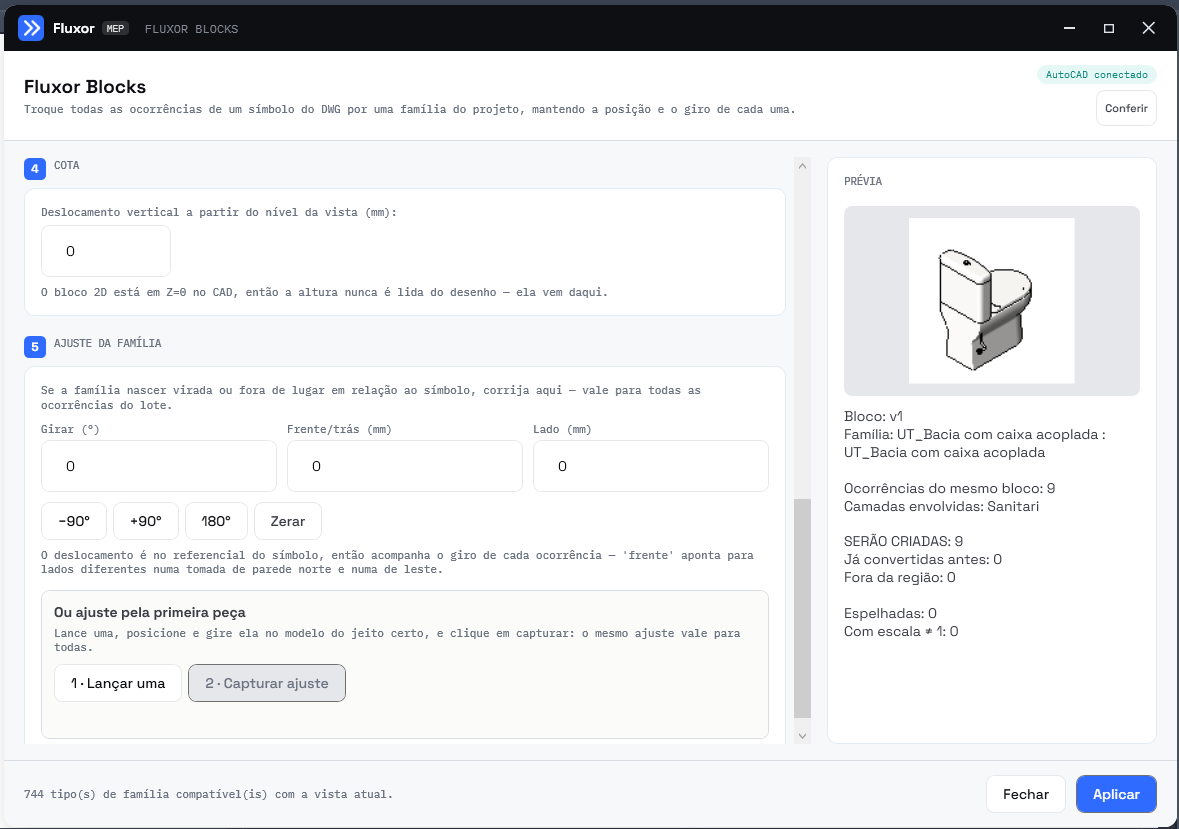Image resolution: width=1179 pixels, height=829 pixels.
Task: Click the toilet preview thumbnail
Action: [x=991, y=301]
